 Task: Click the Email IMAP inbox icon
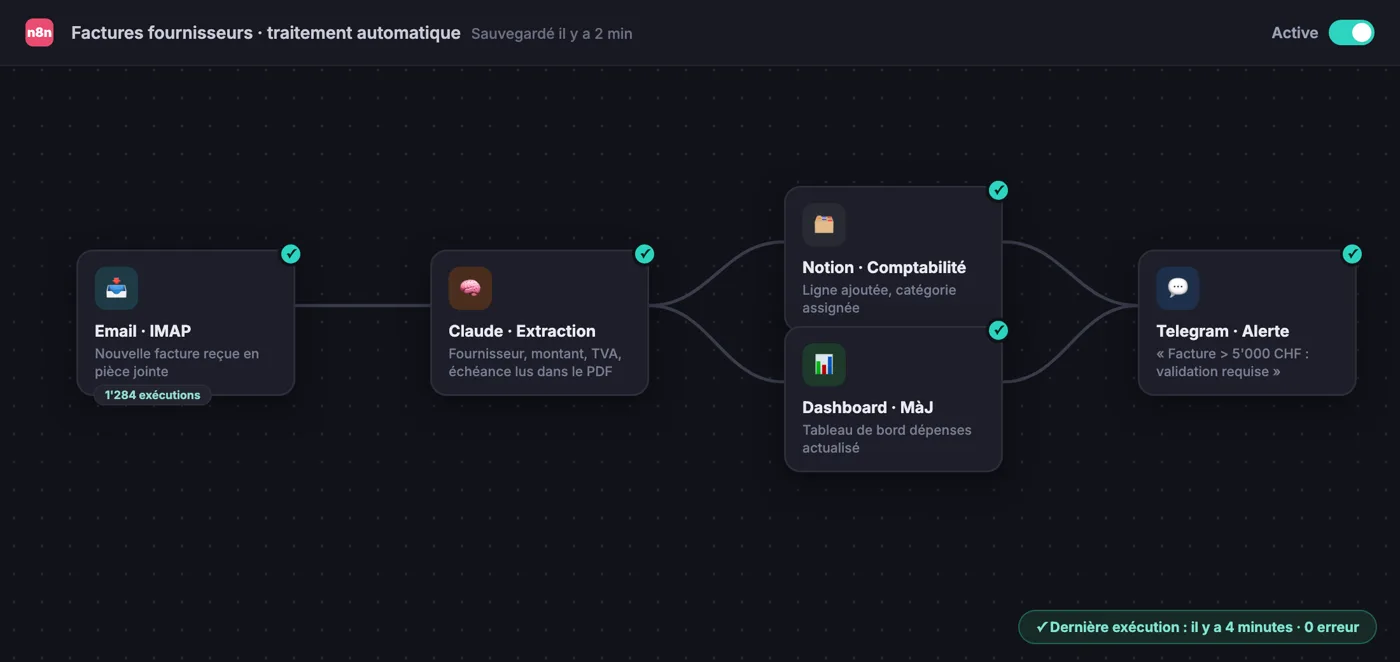tap(116, 288)
